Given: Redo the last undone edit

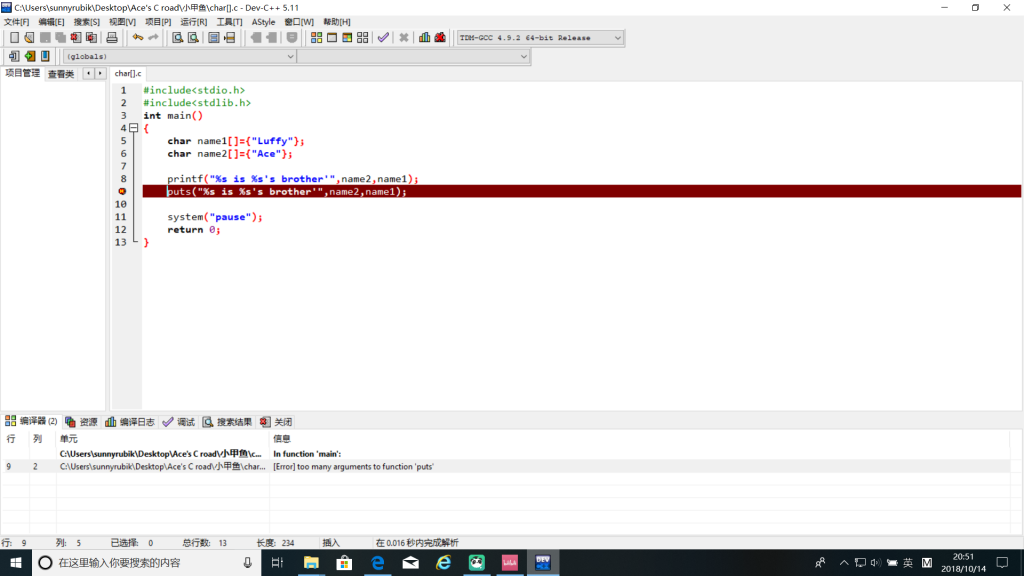Looking at the screenshot, I should pos(153,38).
